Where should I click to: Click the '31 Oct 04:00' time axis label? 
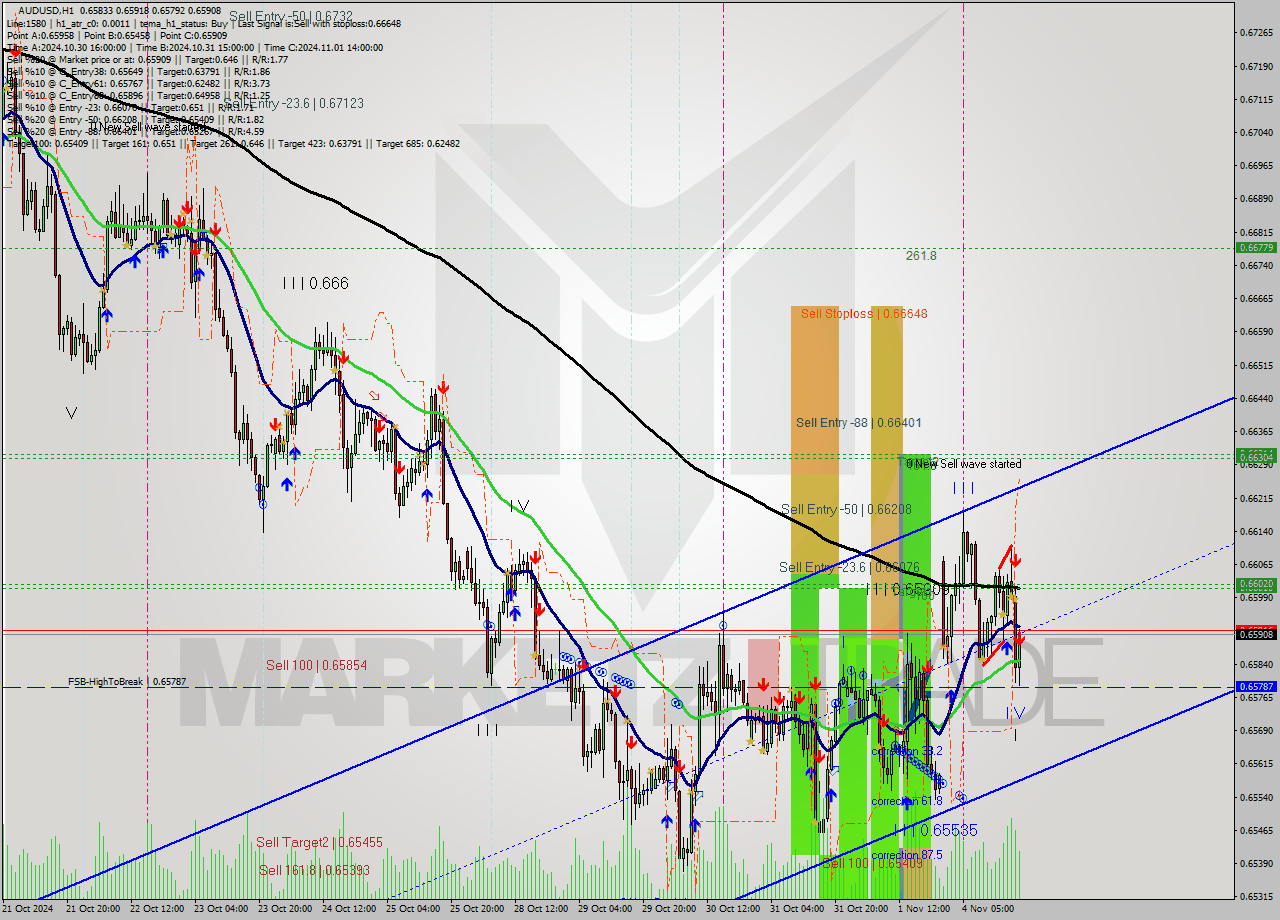(797, 909)
